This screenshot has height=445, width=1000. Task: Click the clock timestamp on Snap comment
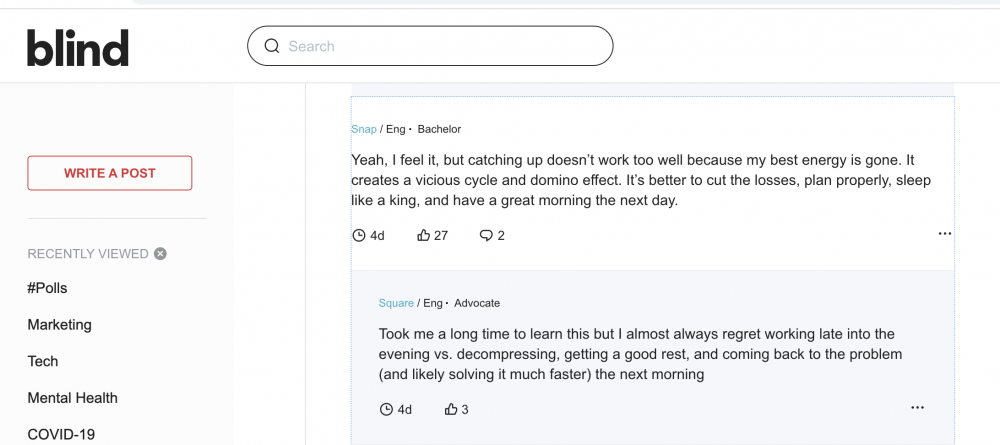coord(368,235)
